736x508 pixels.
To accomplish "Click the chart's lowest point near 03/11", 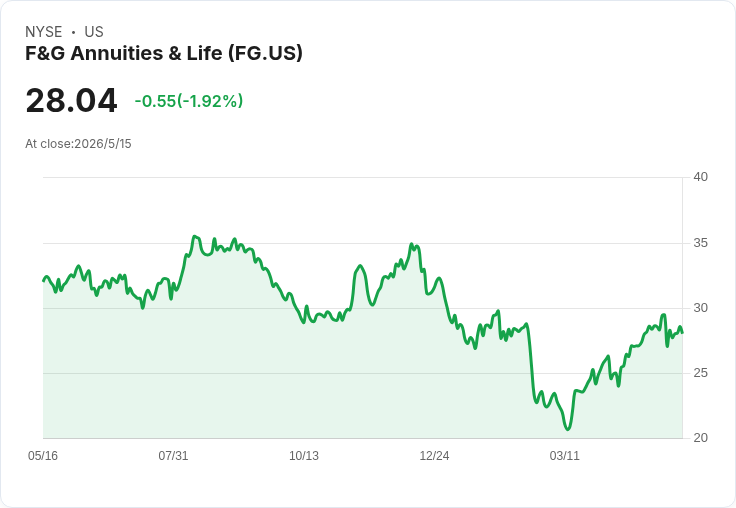I will [x=568, y=429].
